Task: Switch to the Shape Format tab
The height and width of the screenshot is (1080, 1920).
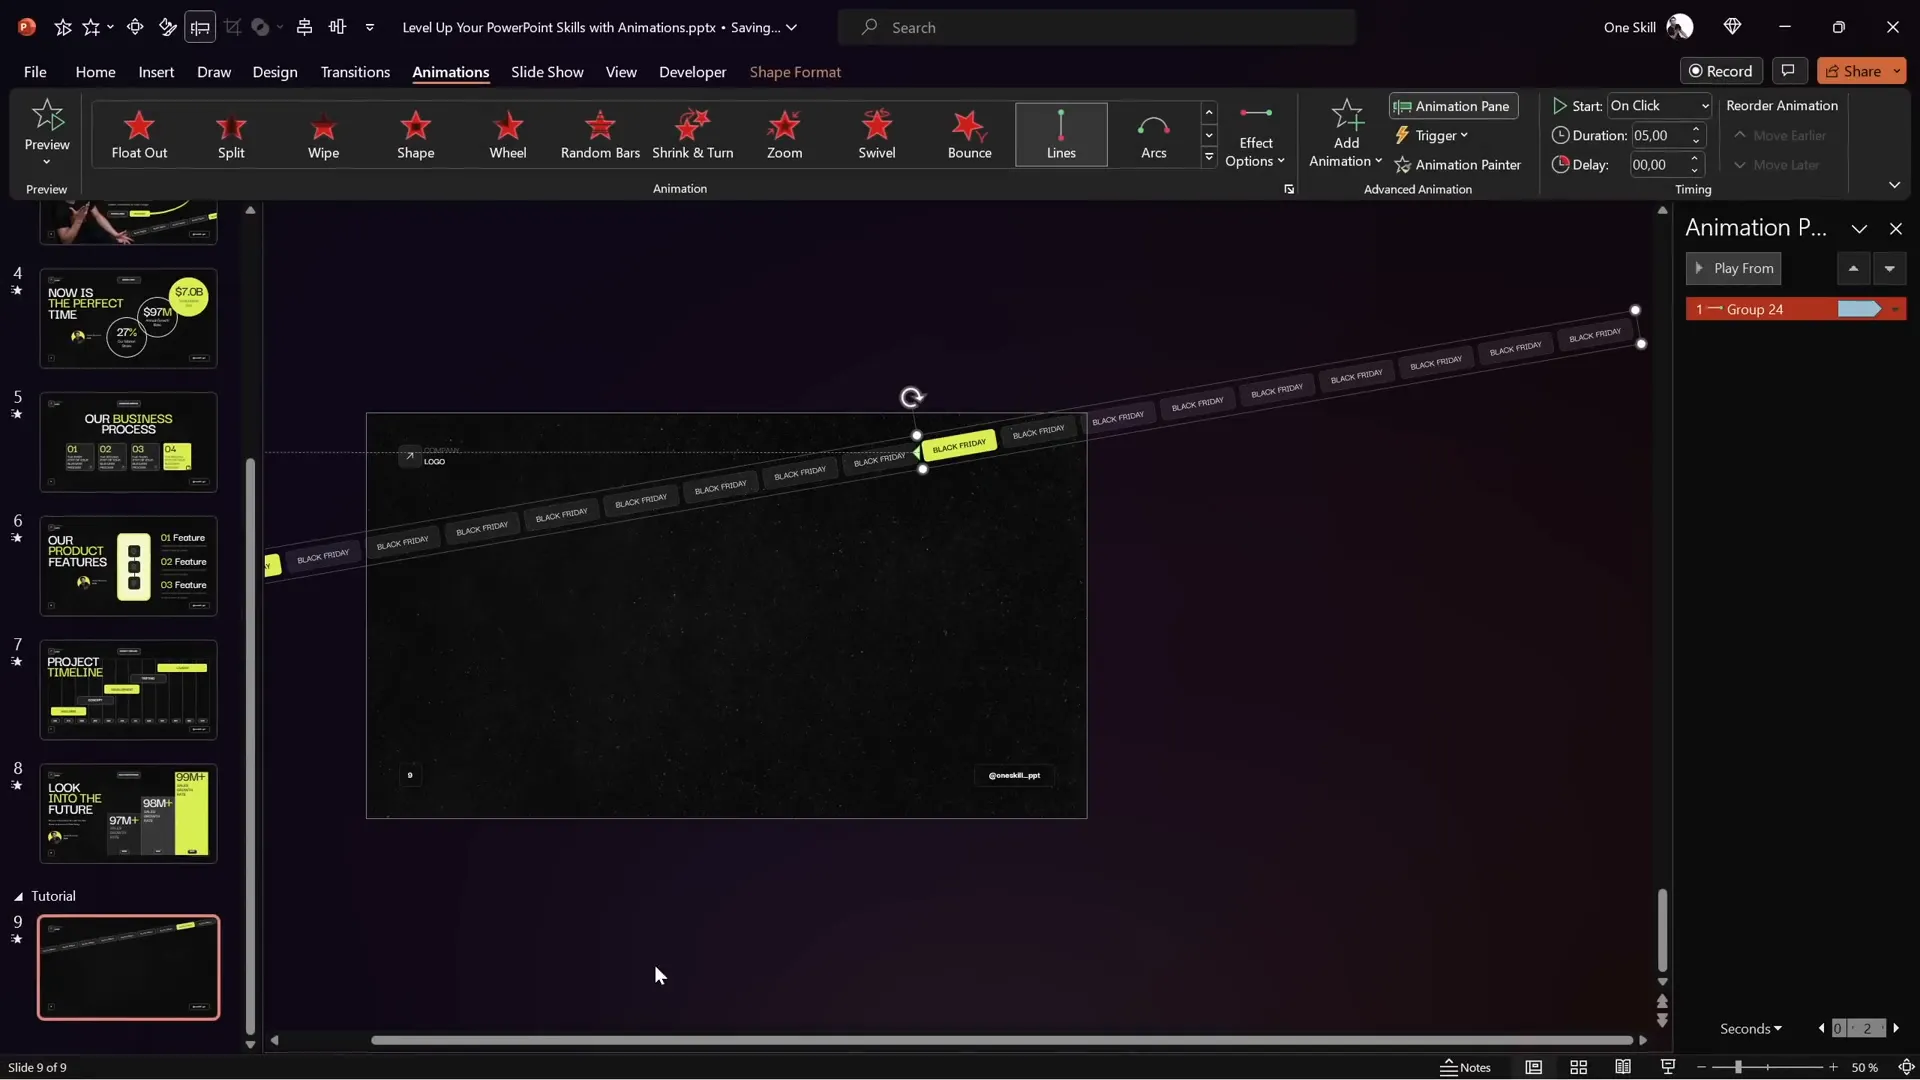Action: 795,72
